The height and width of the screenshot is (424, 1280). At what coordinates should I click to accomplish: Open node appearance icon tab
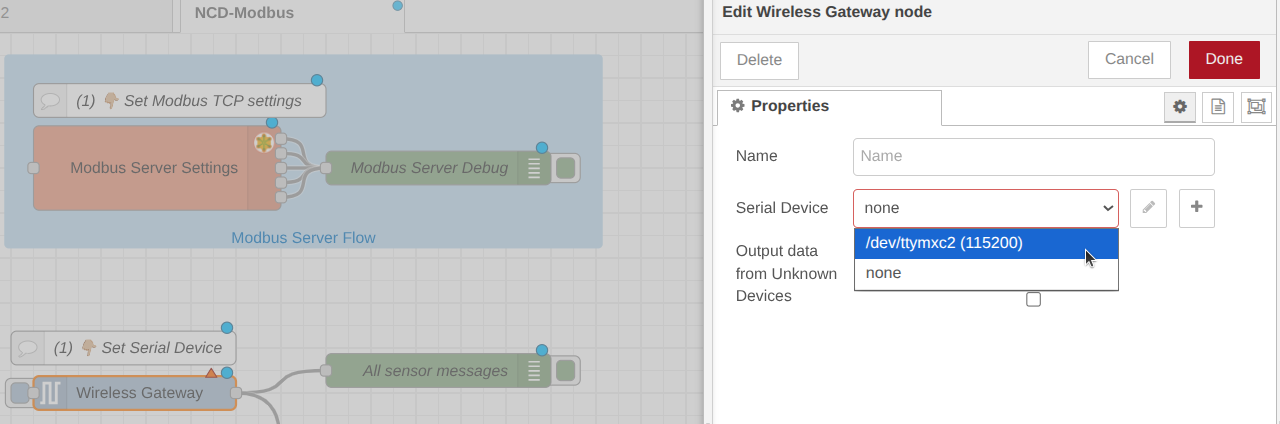(1256, 107)
